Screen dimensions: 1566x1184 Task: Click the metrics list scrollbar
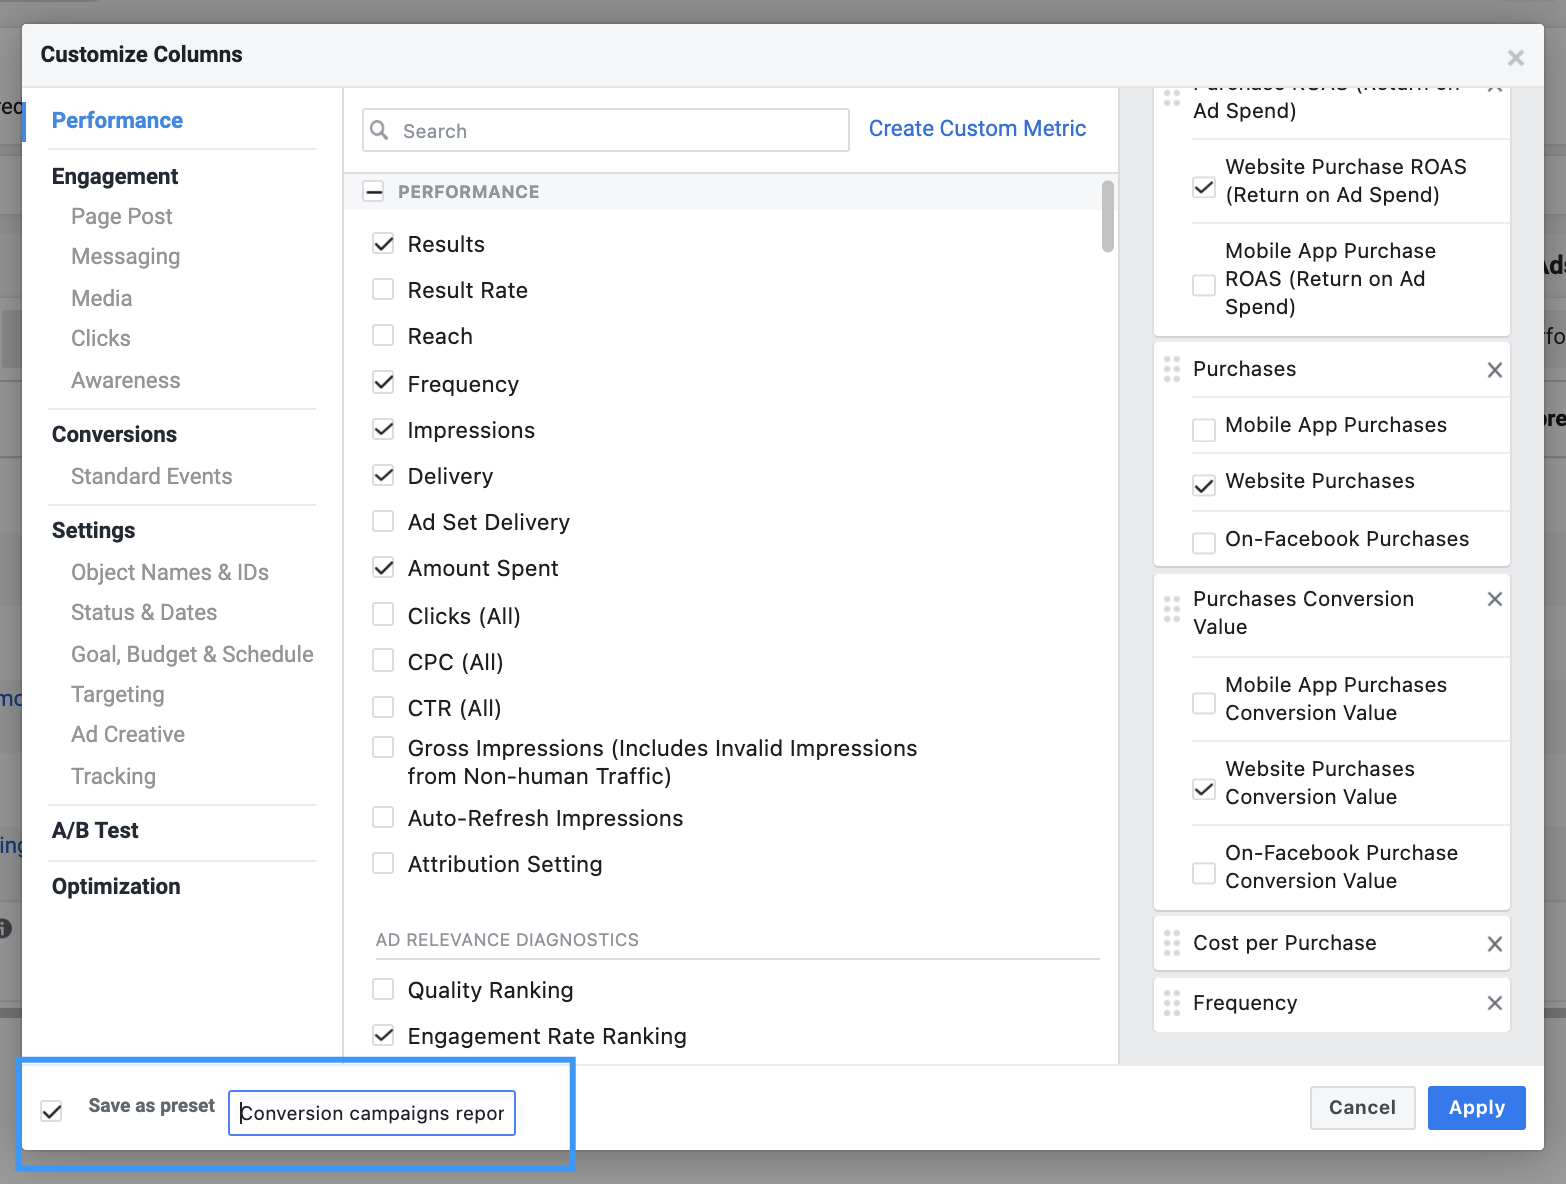coord(1107,217)
